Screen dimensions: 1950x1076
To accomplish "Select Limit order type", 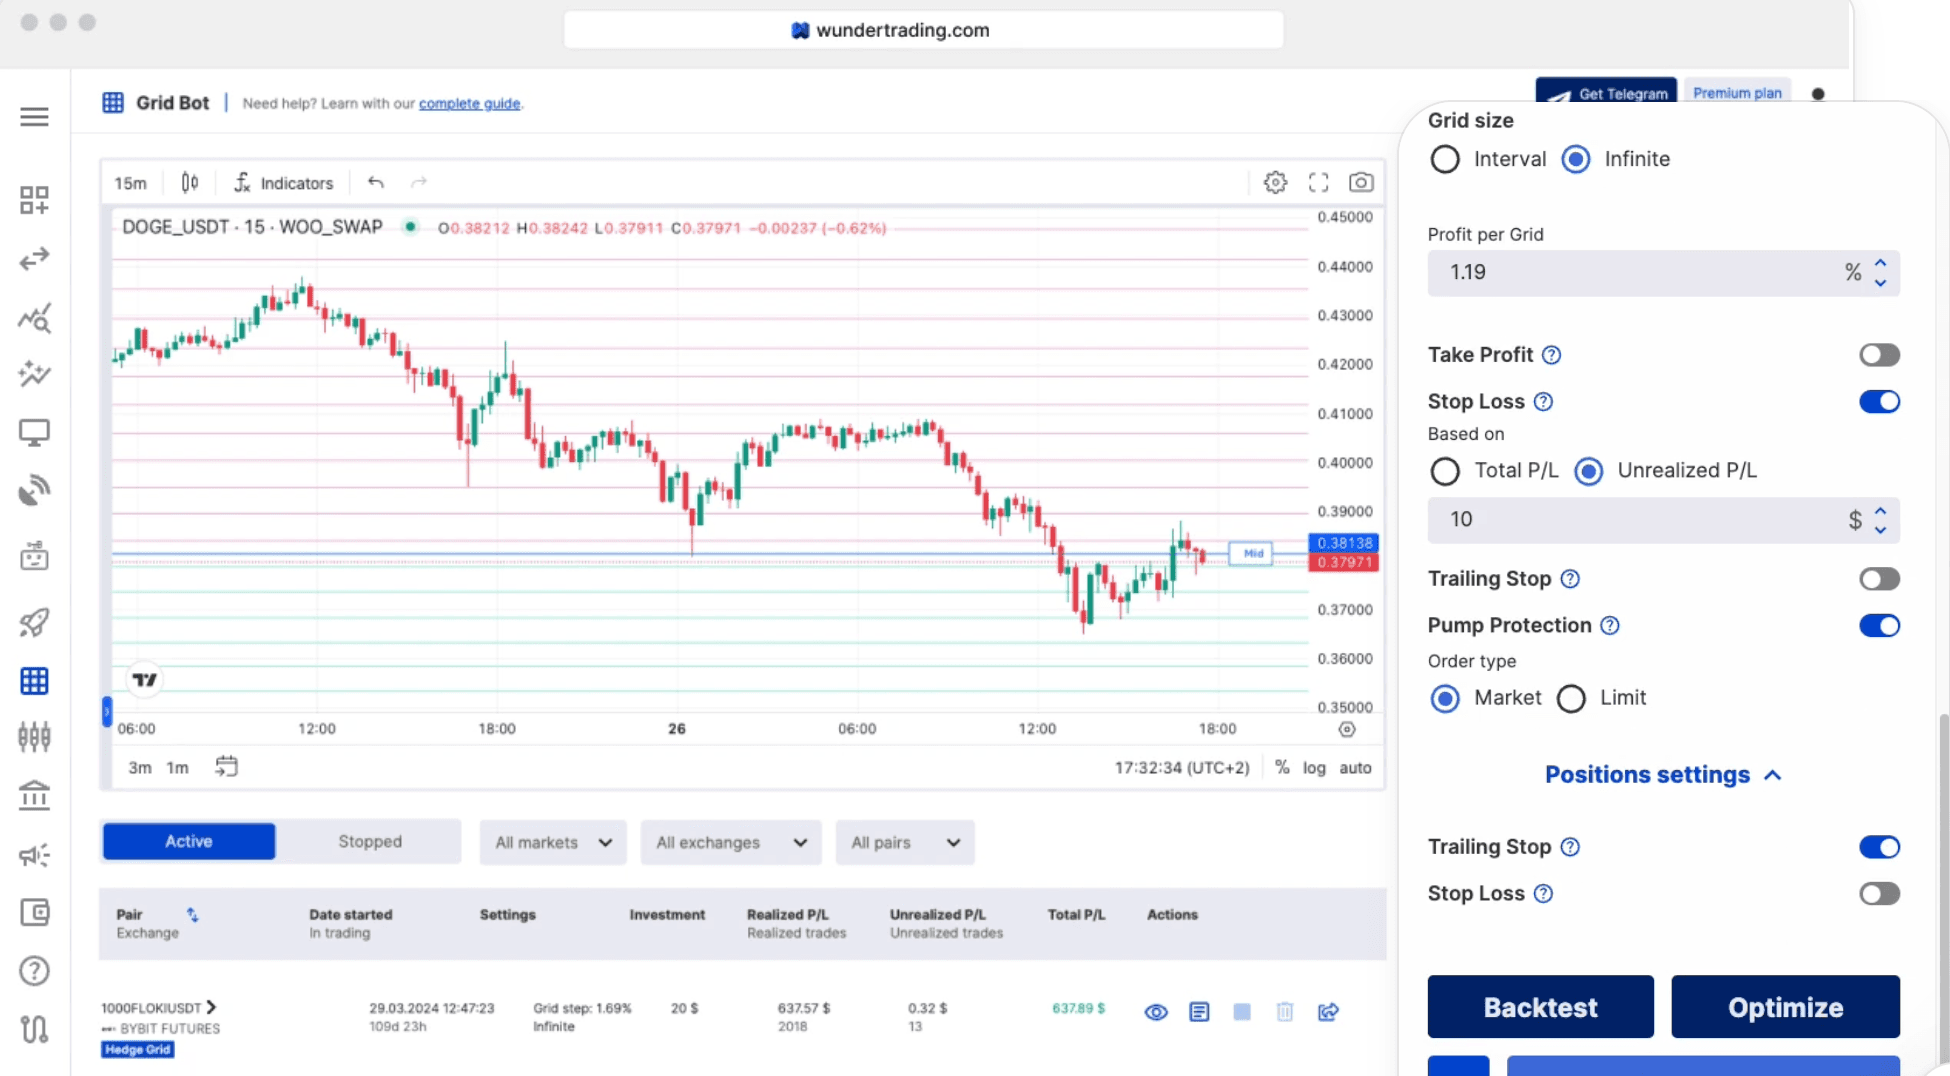I will pyautogui.click(x=1571, y=698).
